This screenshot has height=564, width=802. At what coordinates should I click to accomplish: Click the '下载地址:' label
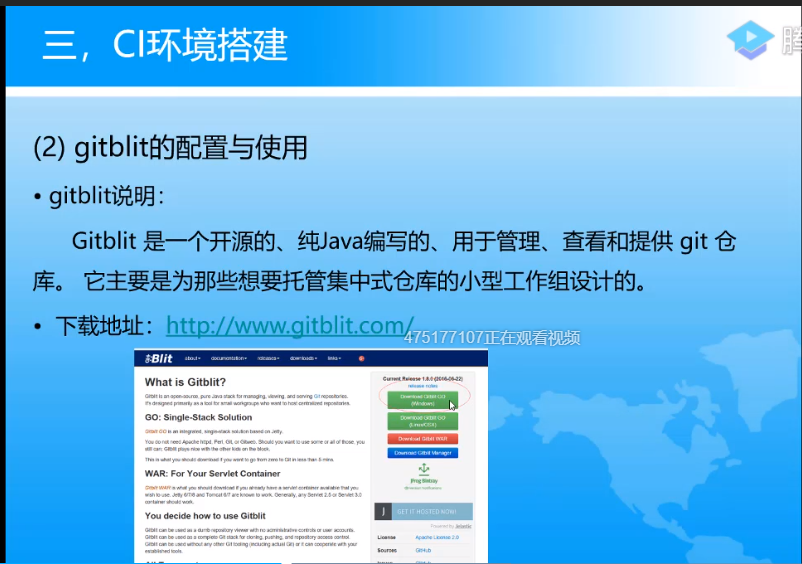click(x=104, y=326)
